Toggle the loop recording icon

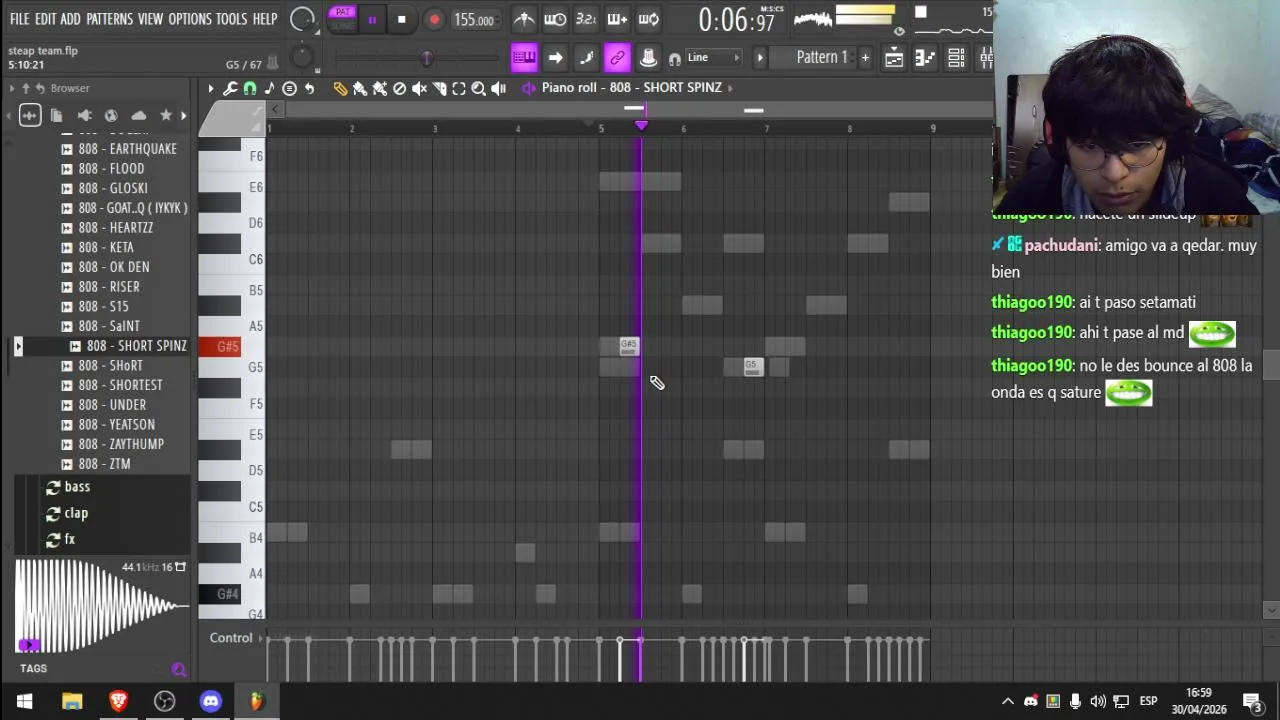click(649, 19)
